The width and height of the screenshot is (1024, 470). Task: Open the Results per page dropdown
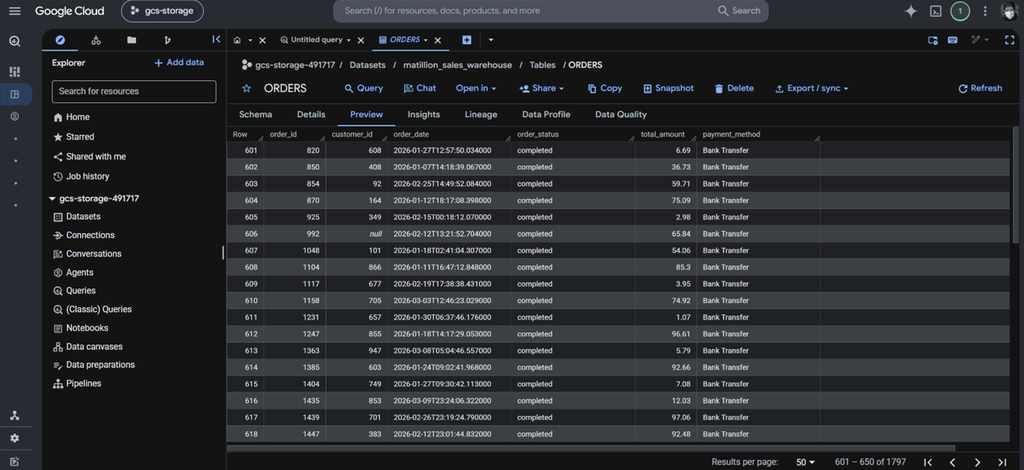805,462
